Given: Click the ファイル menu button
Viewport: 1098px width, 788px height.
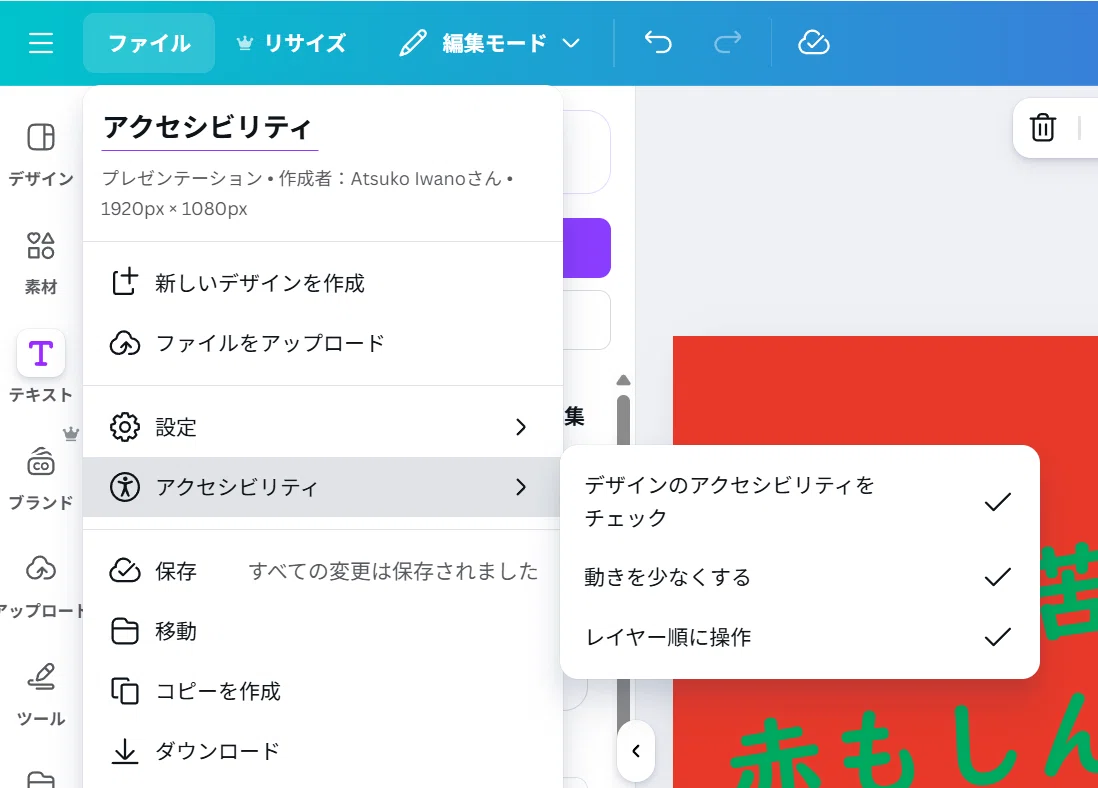Looking at the screenshot, I should (x=148, y=43).
